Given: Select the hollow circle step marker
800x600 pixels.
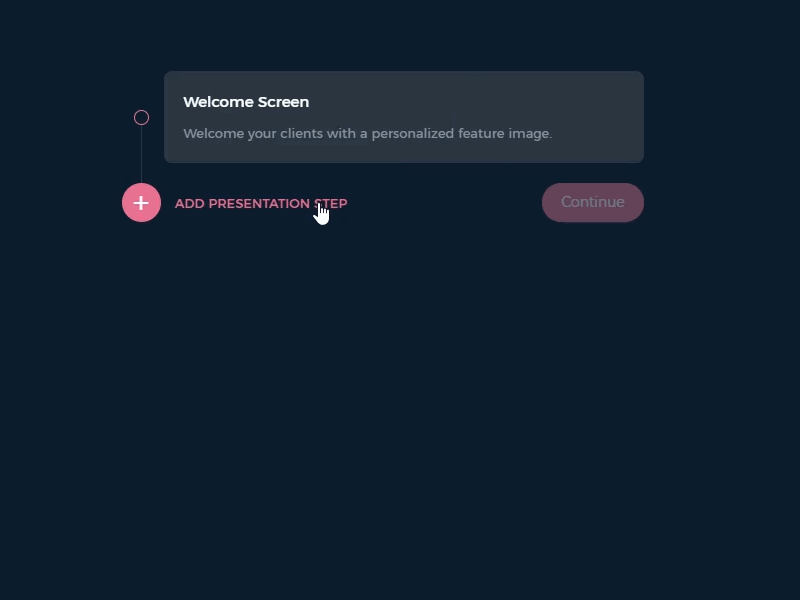Looking at the screenshot, I should (141, 118).
